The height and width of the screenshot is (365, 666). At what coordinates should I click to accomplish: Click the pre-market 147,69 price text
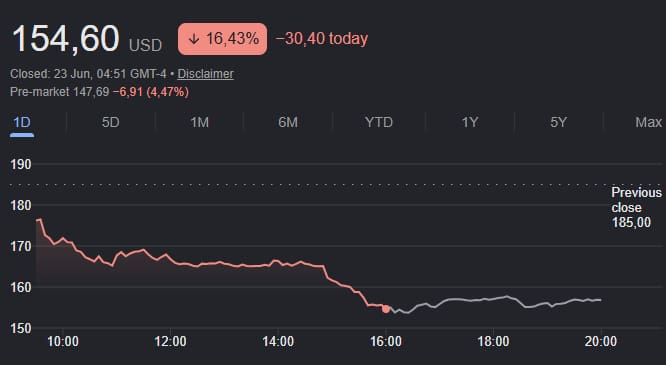coord(91,92)
